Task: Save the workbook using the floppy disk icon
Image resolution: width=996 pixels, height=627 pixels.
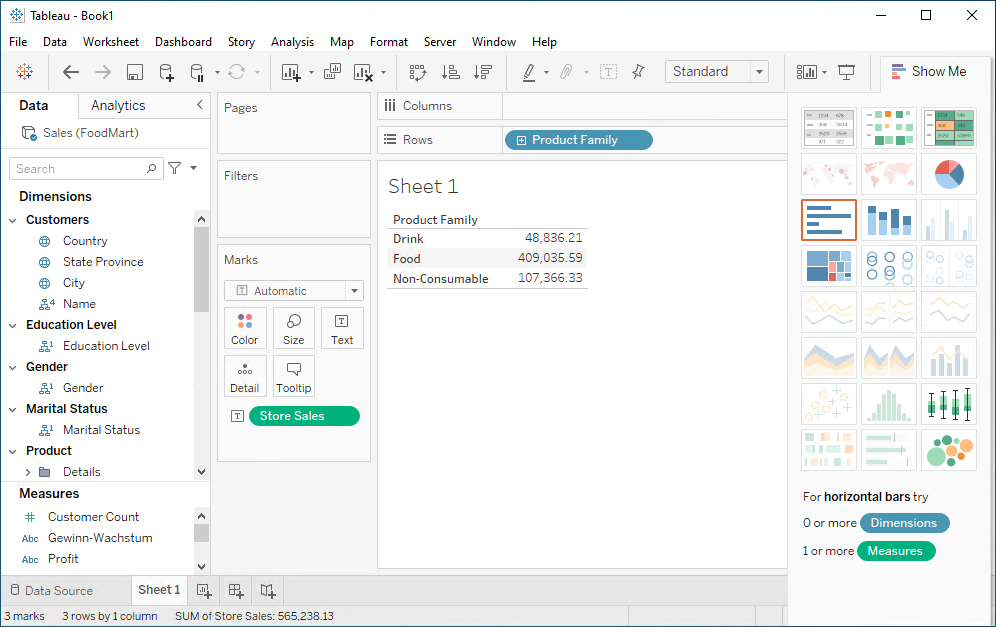Action: [x=135, y=72]
